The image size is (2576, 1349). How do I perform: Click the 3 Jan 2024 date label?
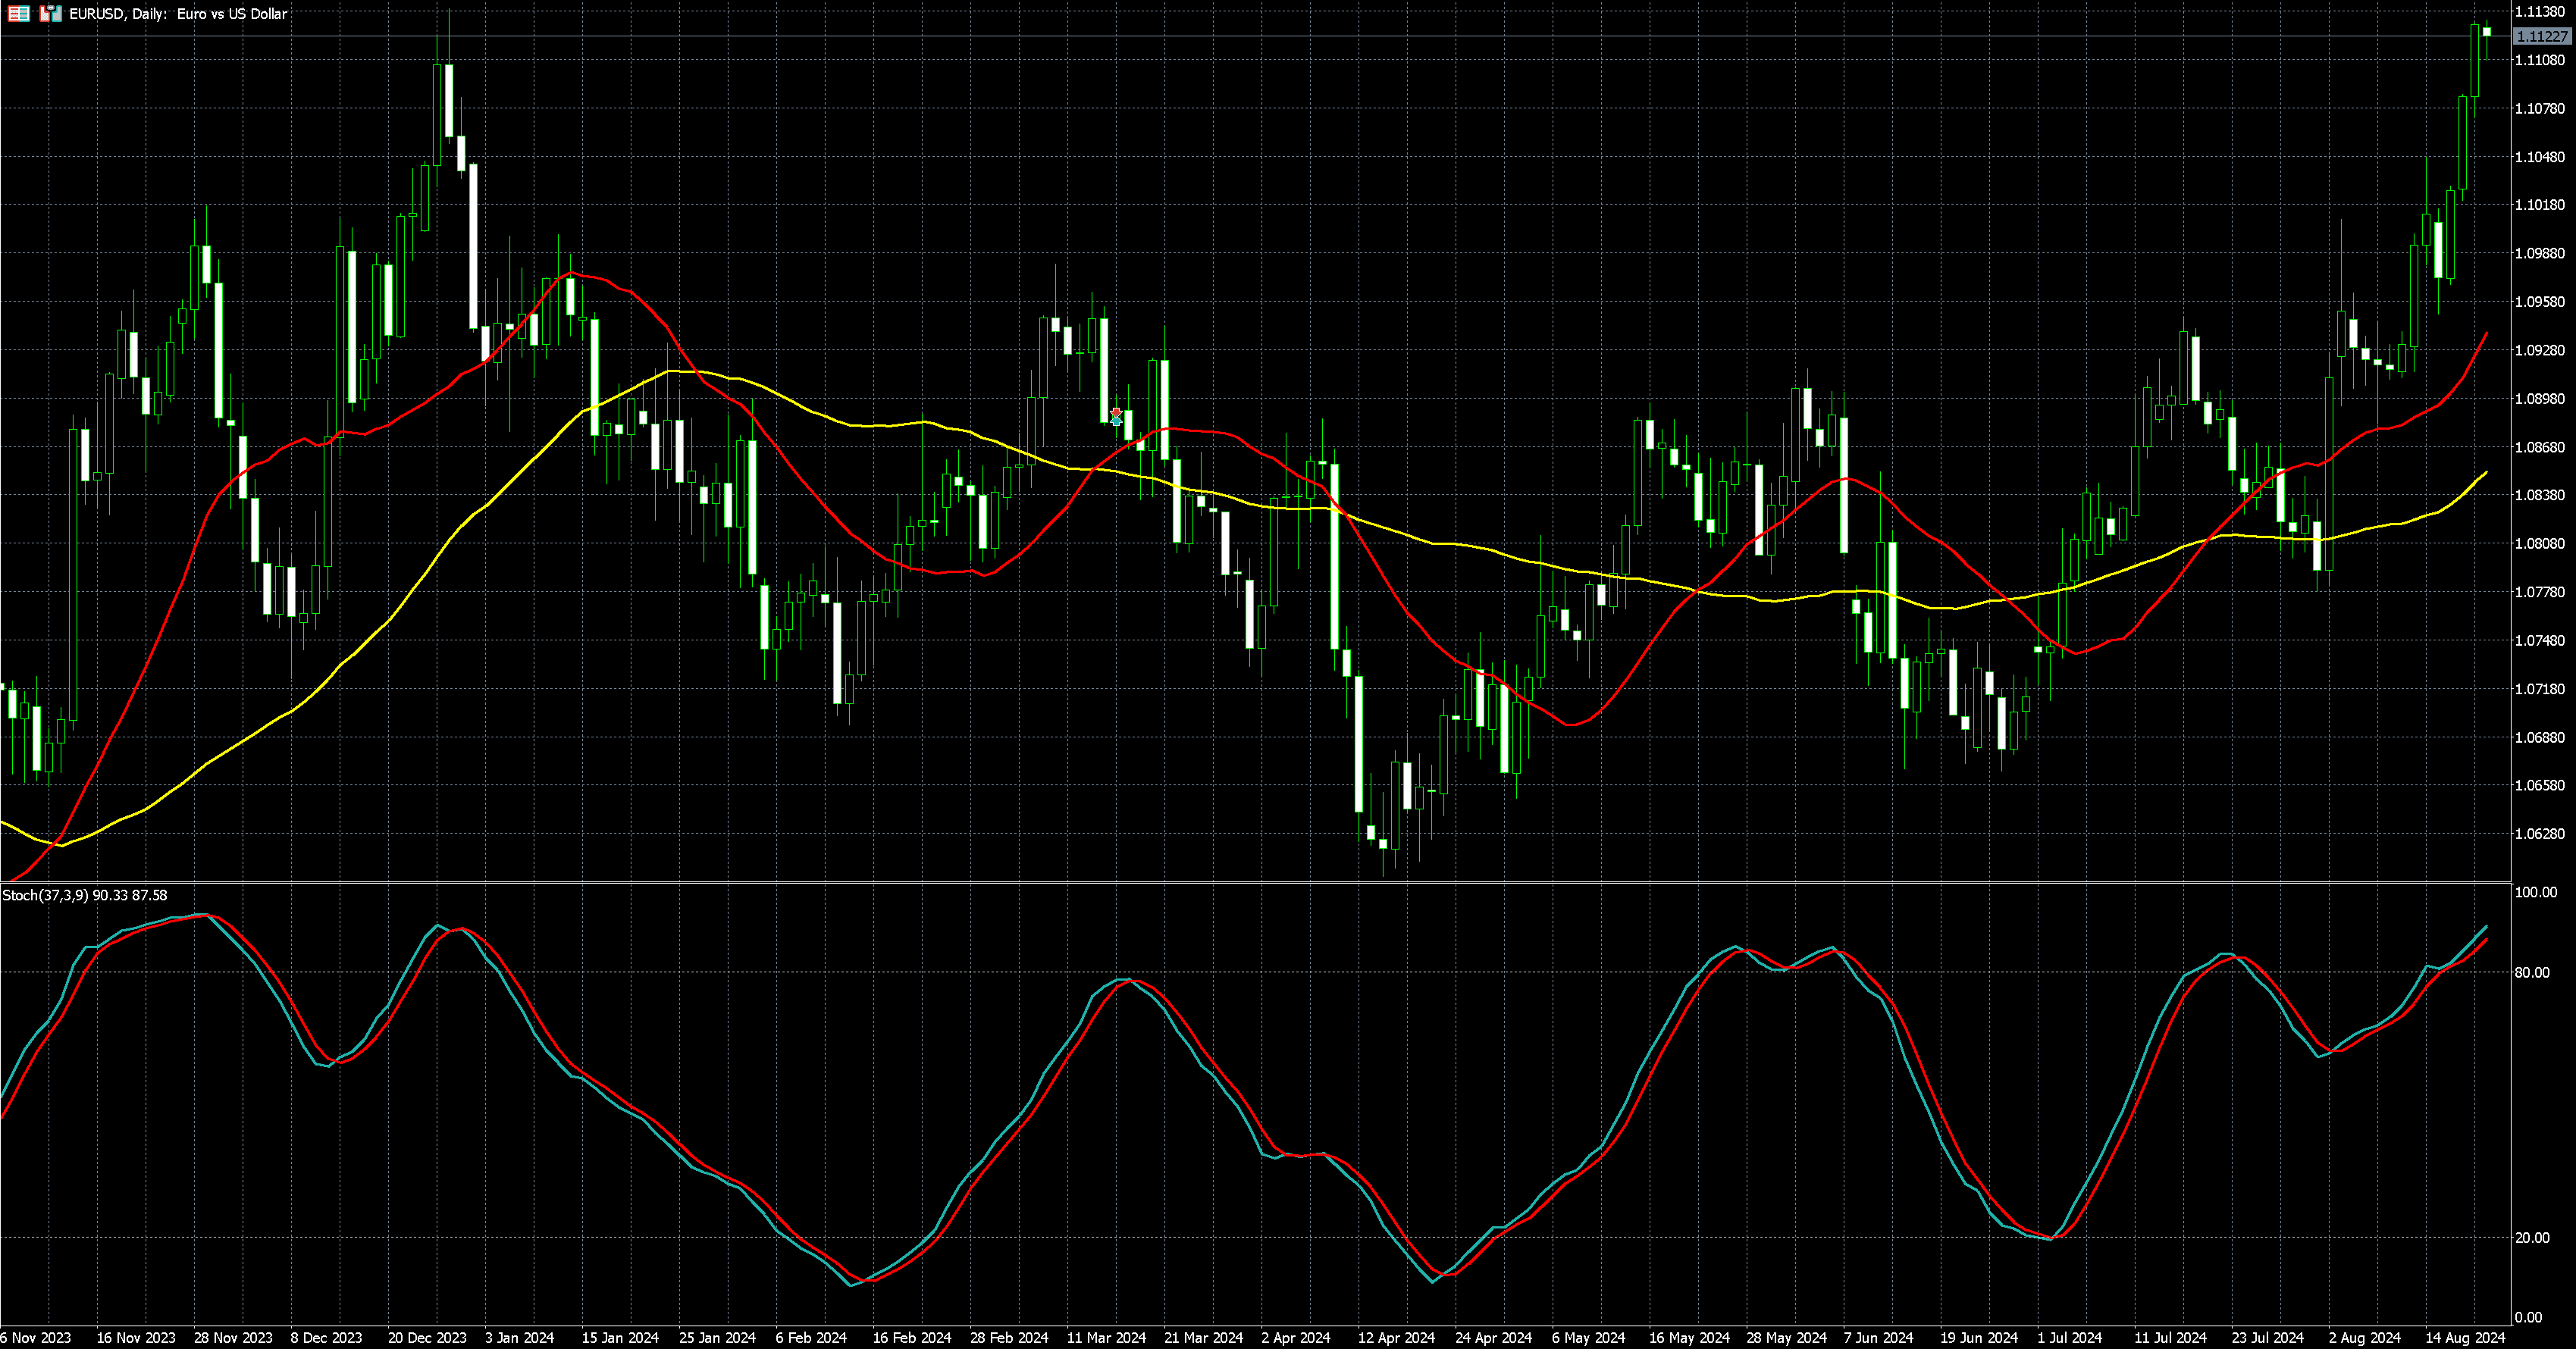(519, 1337)
